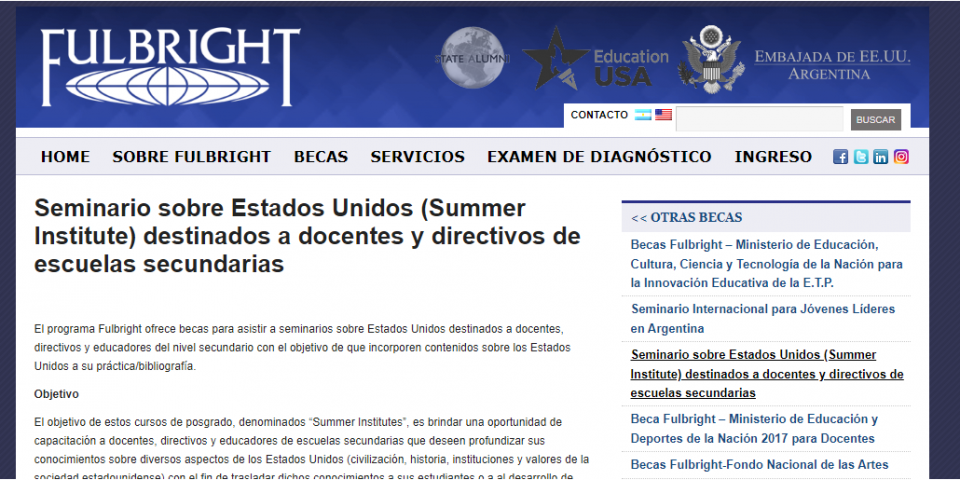This screenshot has width=960, height=480.
Task: Open Fulbright's Facebook page icon
Action: click(841, 157)
